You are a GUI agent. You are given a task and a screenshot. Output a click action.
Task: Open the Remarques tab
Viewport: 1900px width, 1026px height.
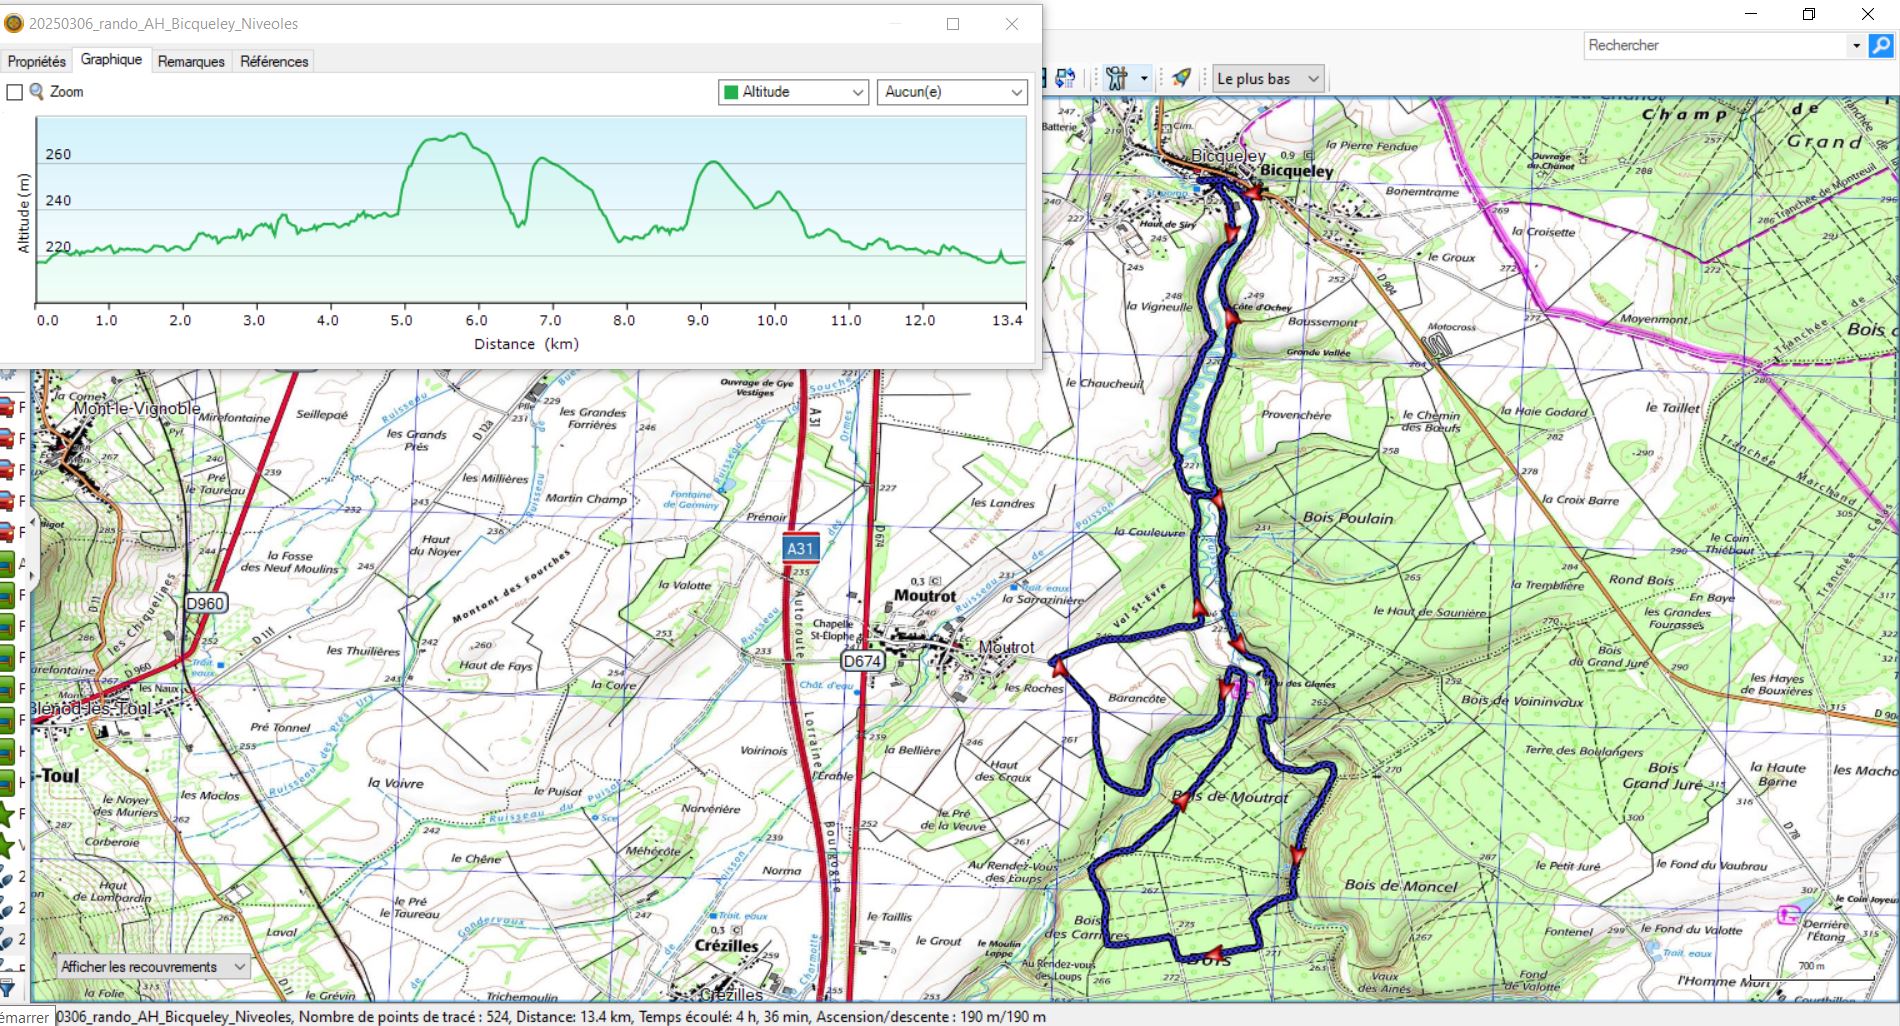[191, 61]
